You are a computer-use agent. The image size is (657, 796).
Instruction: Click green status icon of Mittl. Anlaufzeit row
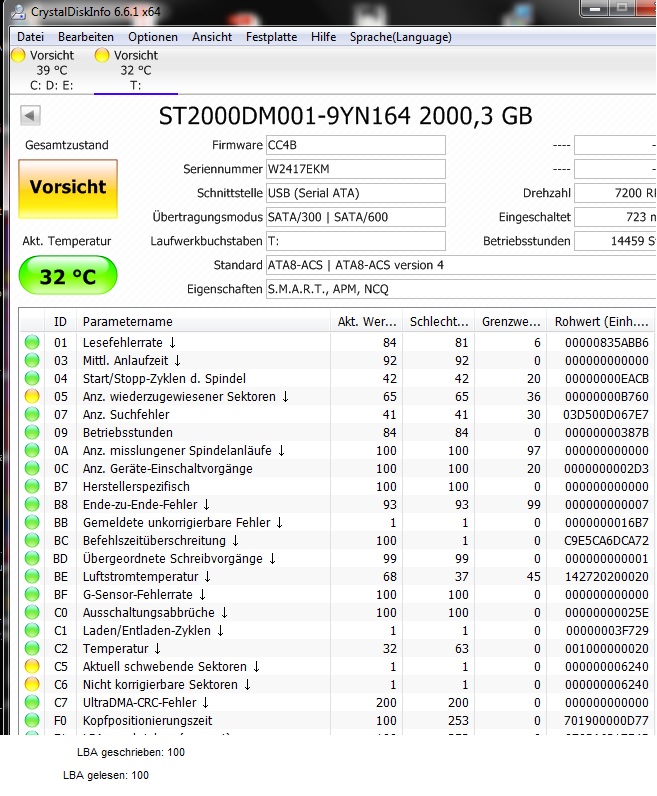32,360
